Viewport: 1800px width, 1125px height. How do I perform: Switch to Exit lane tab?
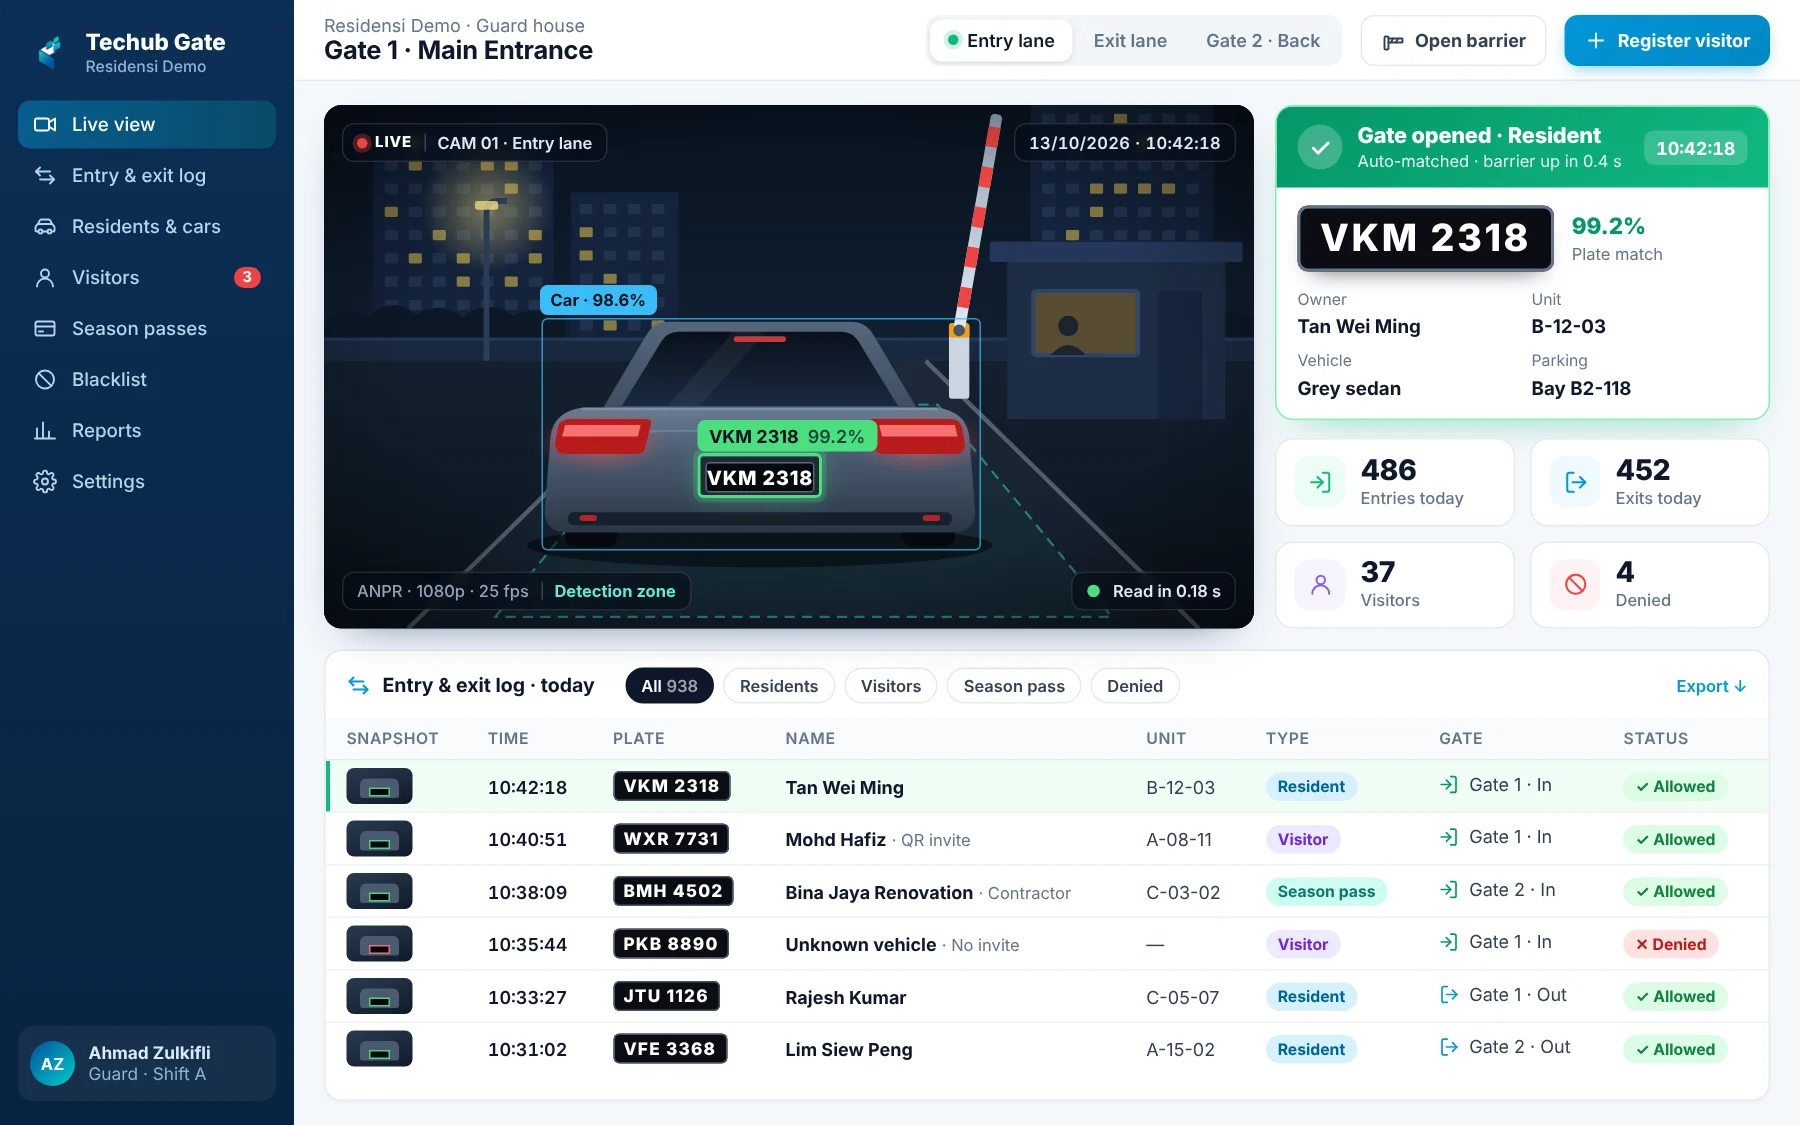(x=1130, y=41)
